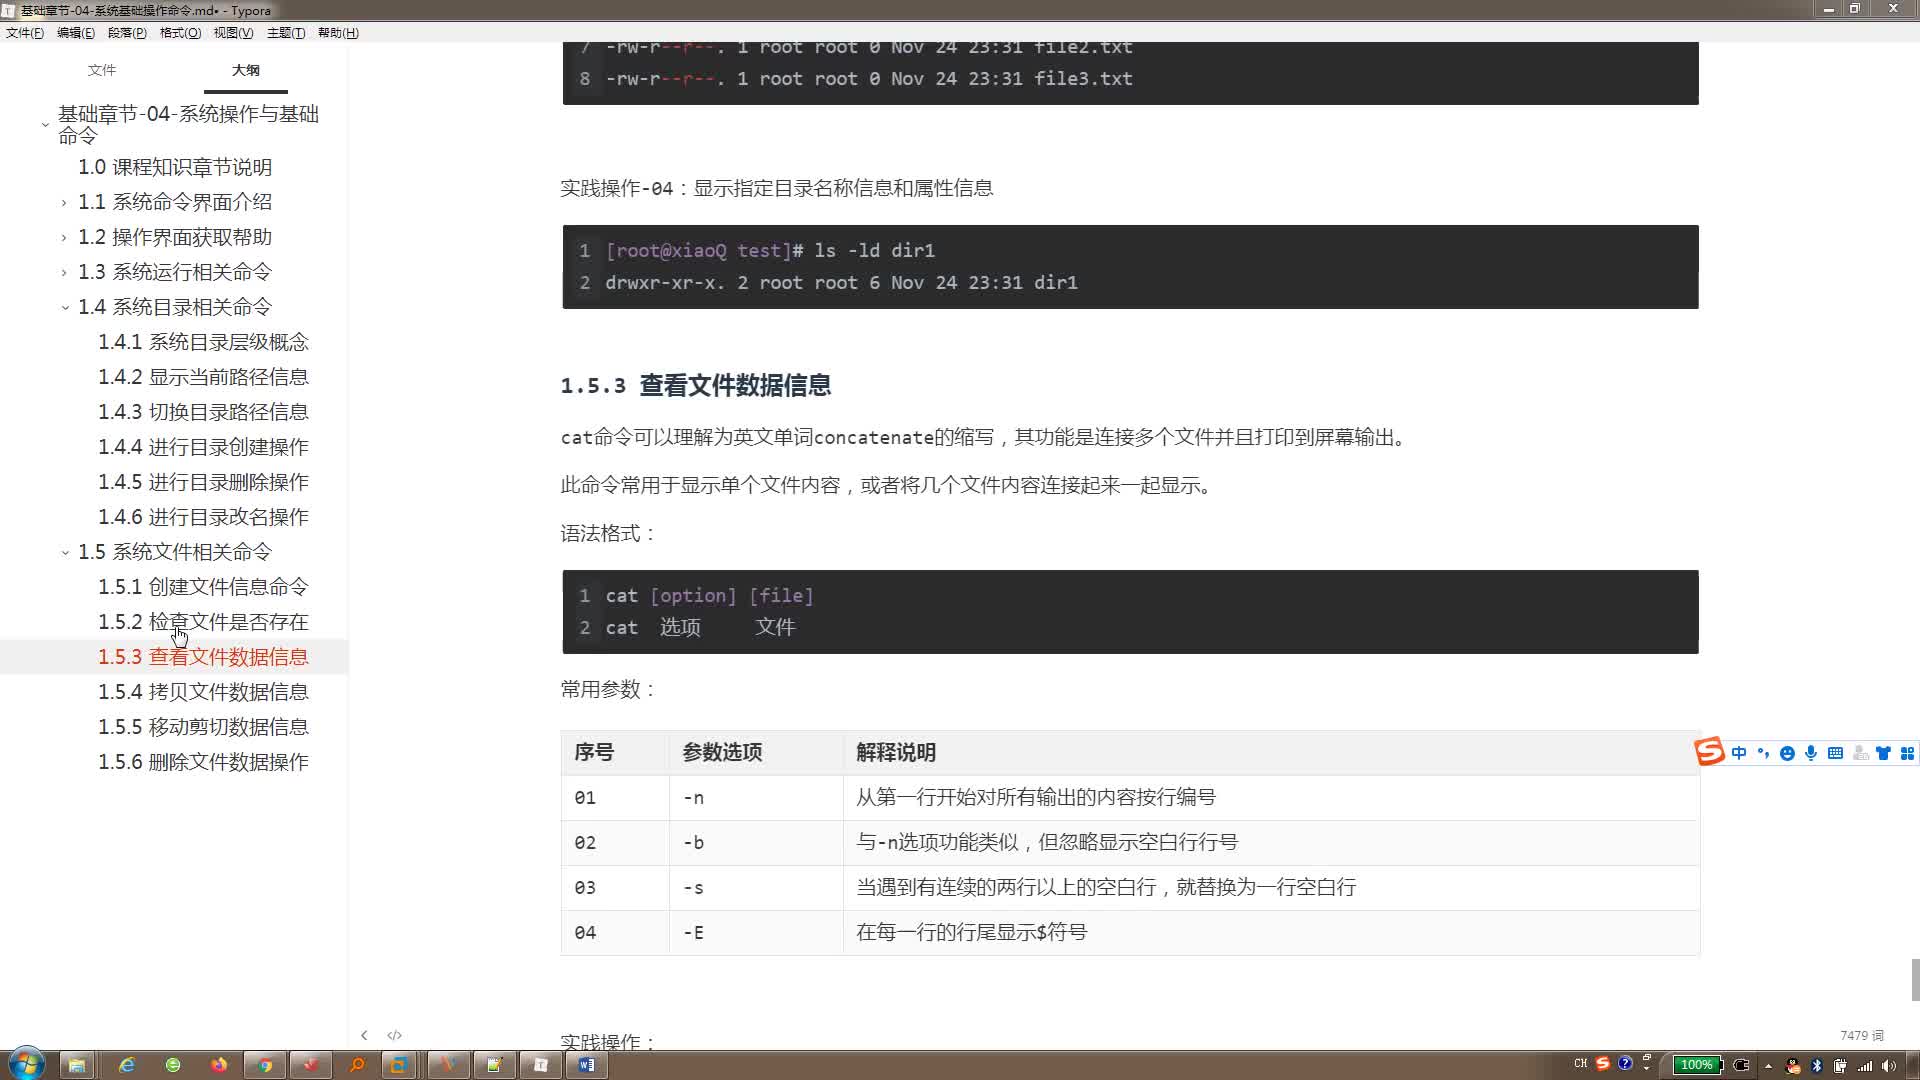Viewport: 1920px width, 1080px height.
Task: Open the 文件(F) menu
Action: [25, 33]
